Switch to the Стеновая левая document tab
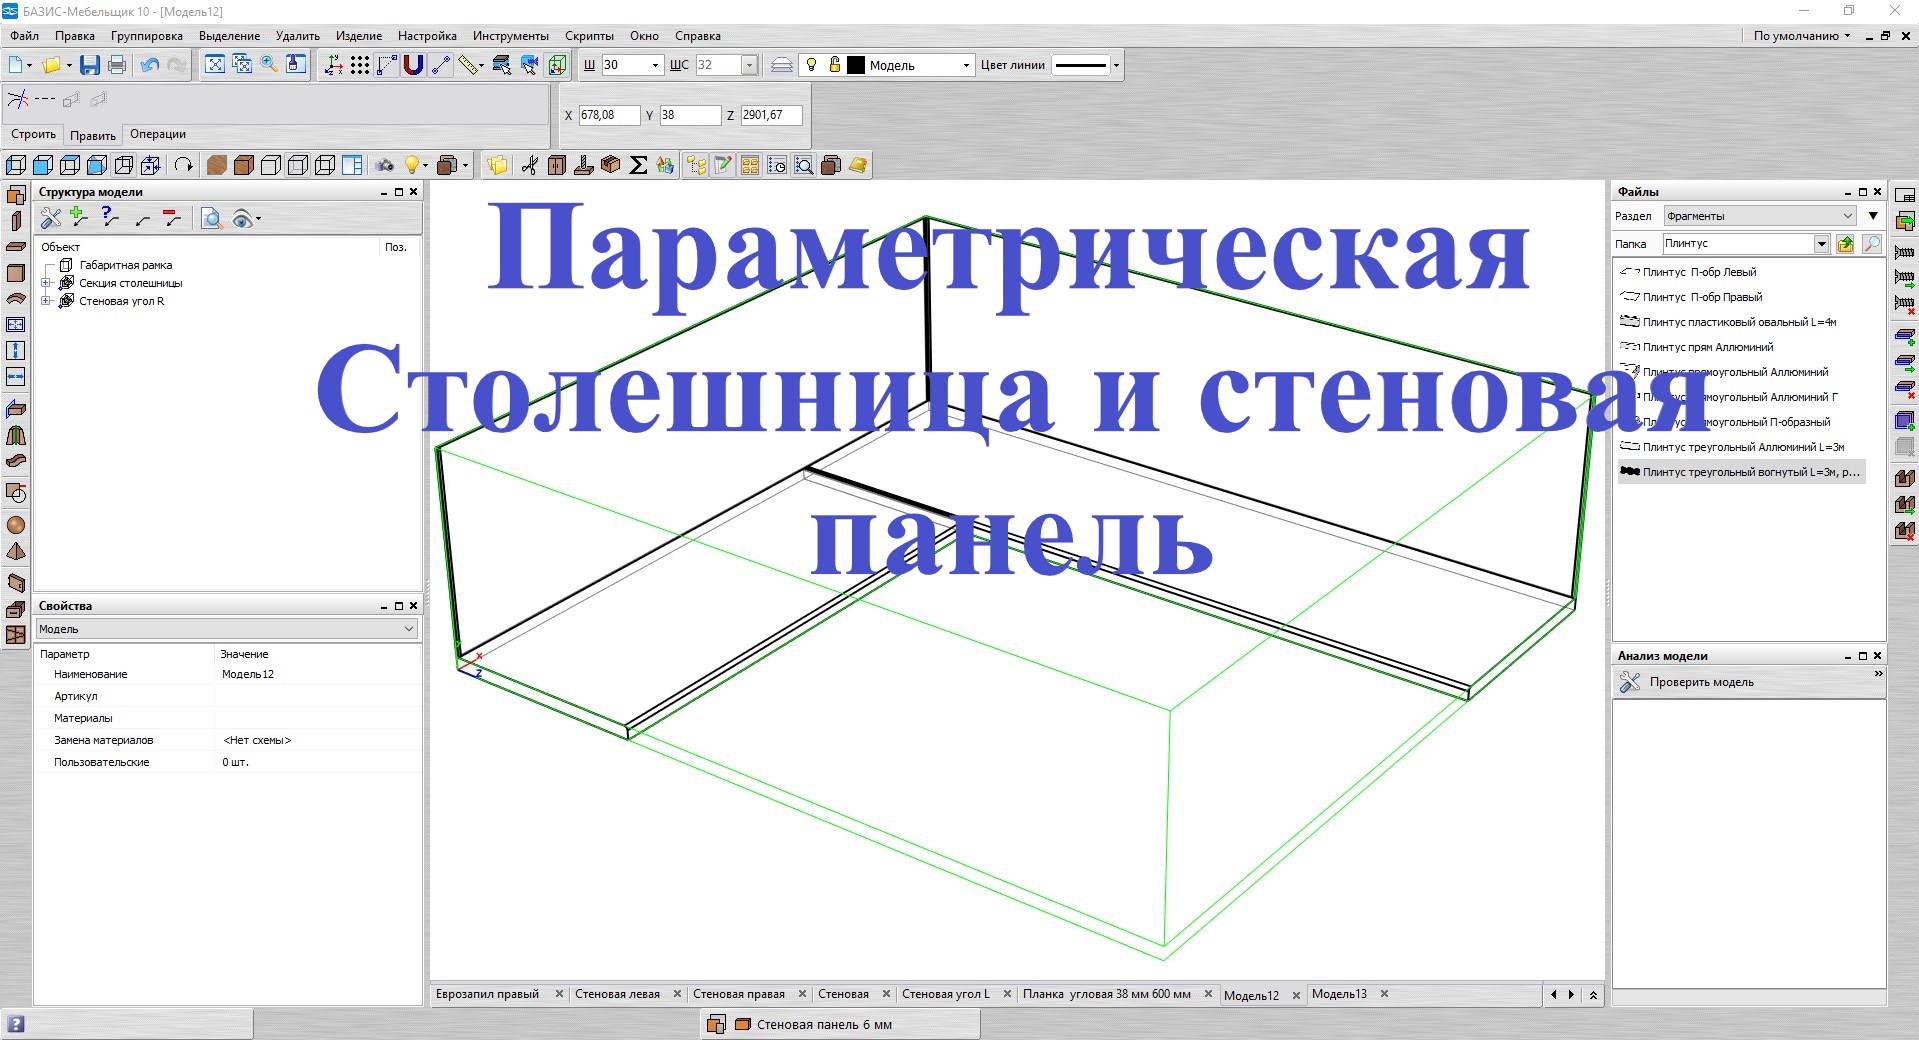Image resolution: width=1919 pixels, height=1040 pixels. click(617, 994)
